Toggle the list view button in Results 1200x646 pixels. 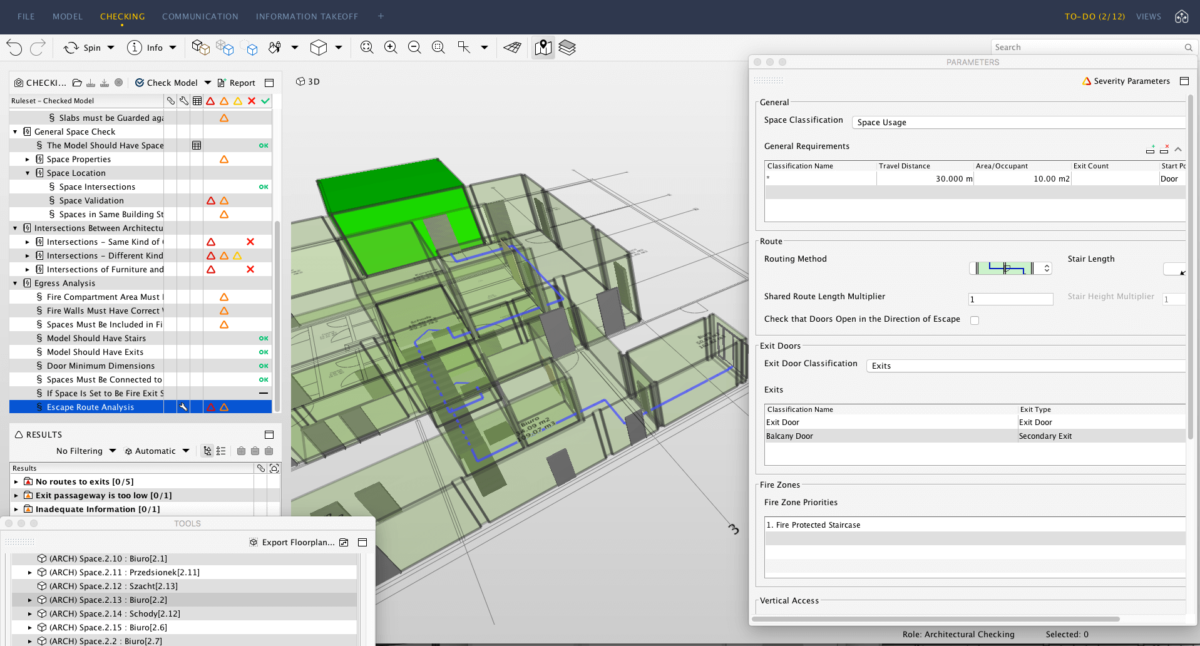(221, 451)
